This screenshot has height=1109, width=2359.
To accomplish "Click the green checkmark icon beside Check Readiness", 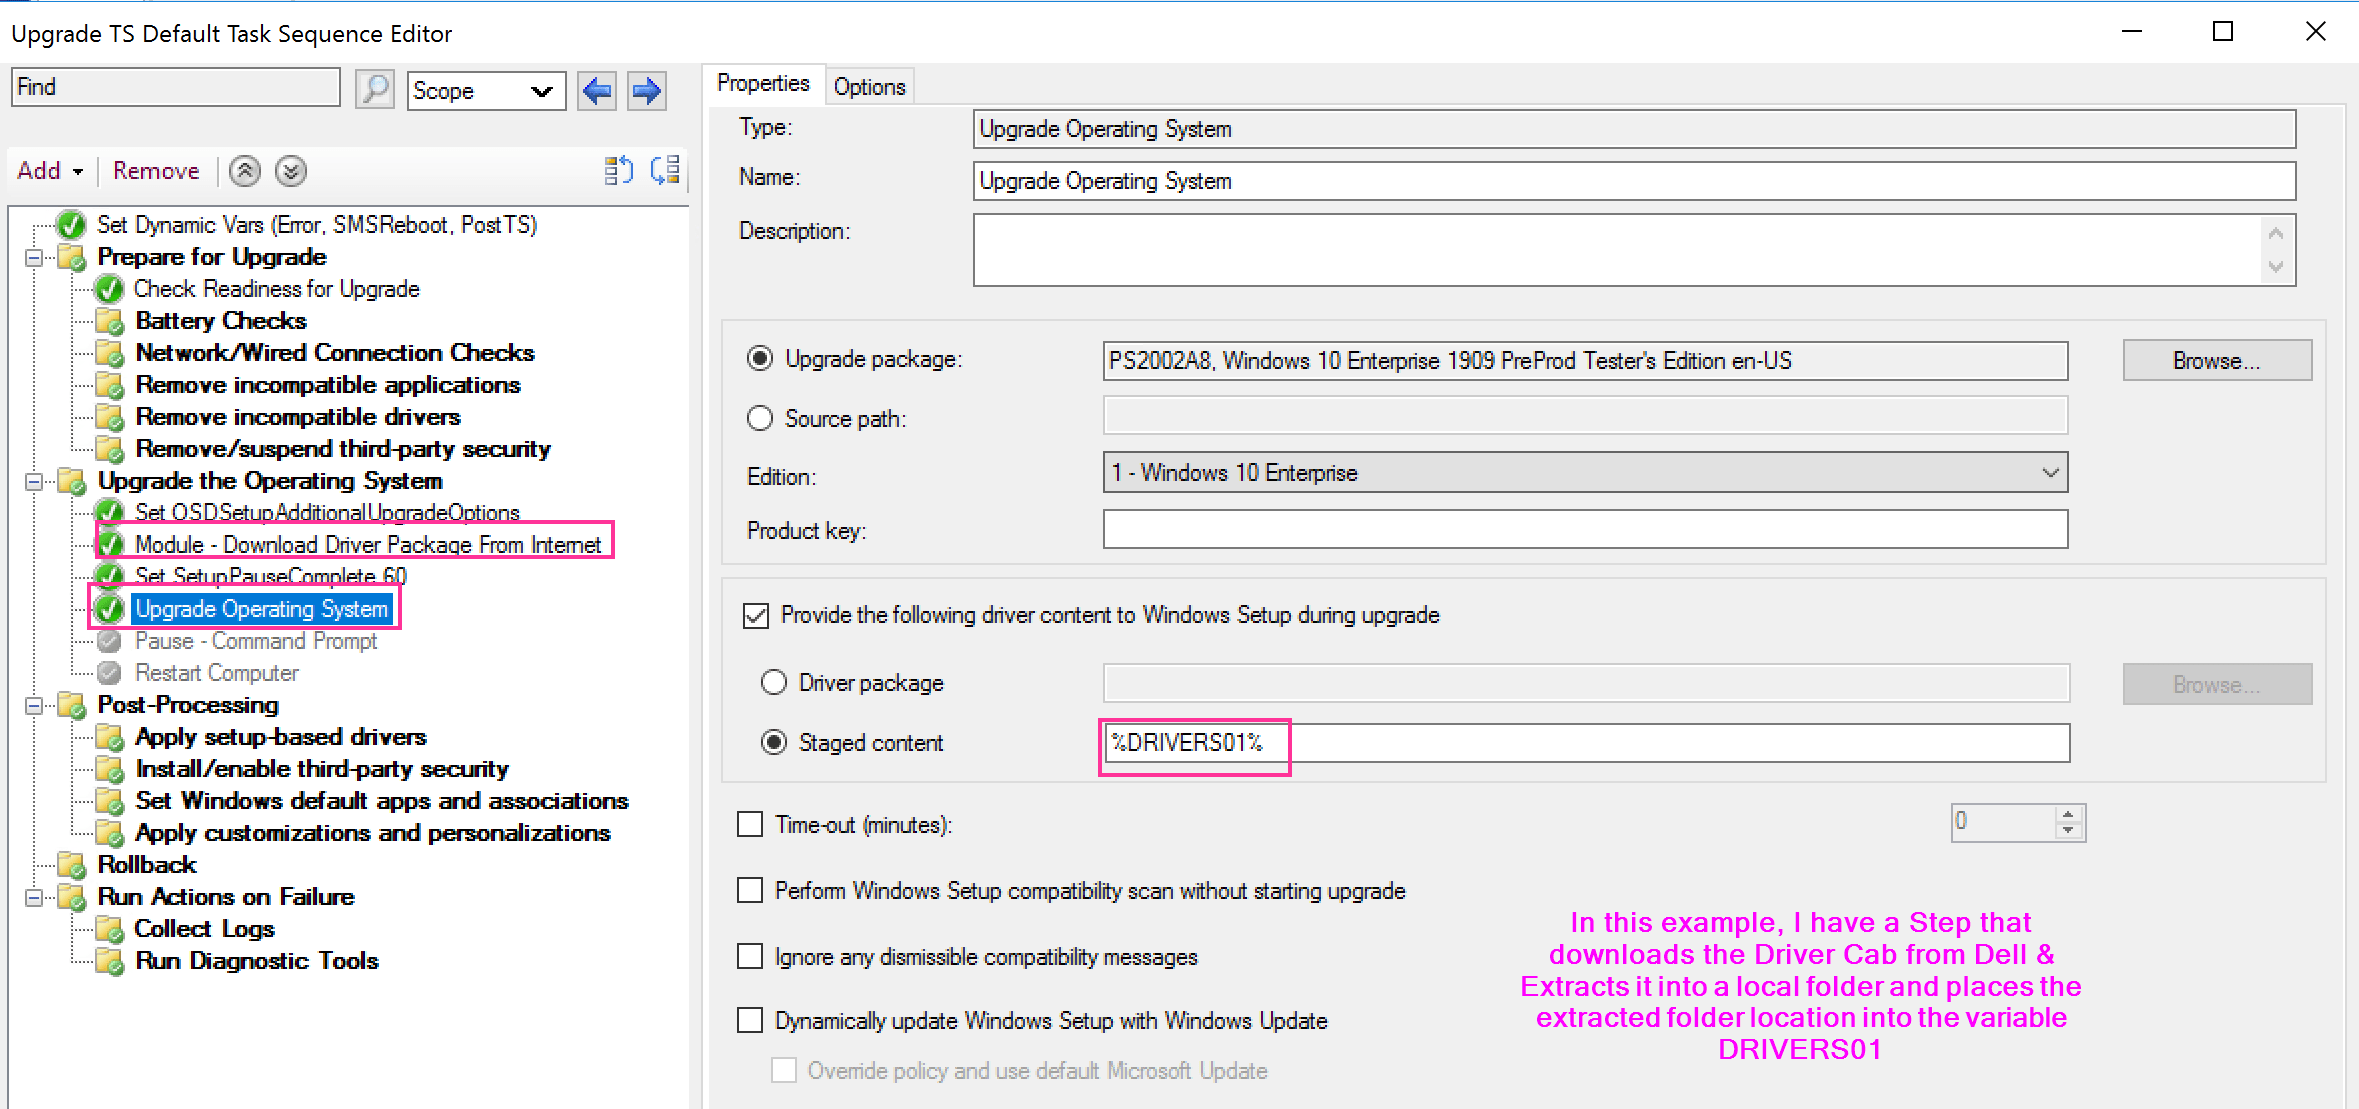I will [109, 289].
